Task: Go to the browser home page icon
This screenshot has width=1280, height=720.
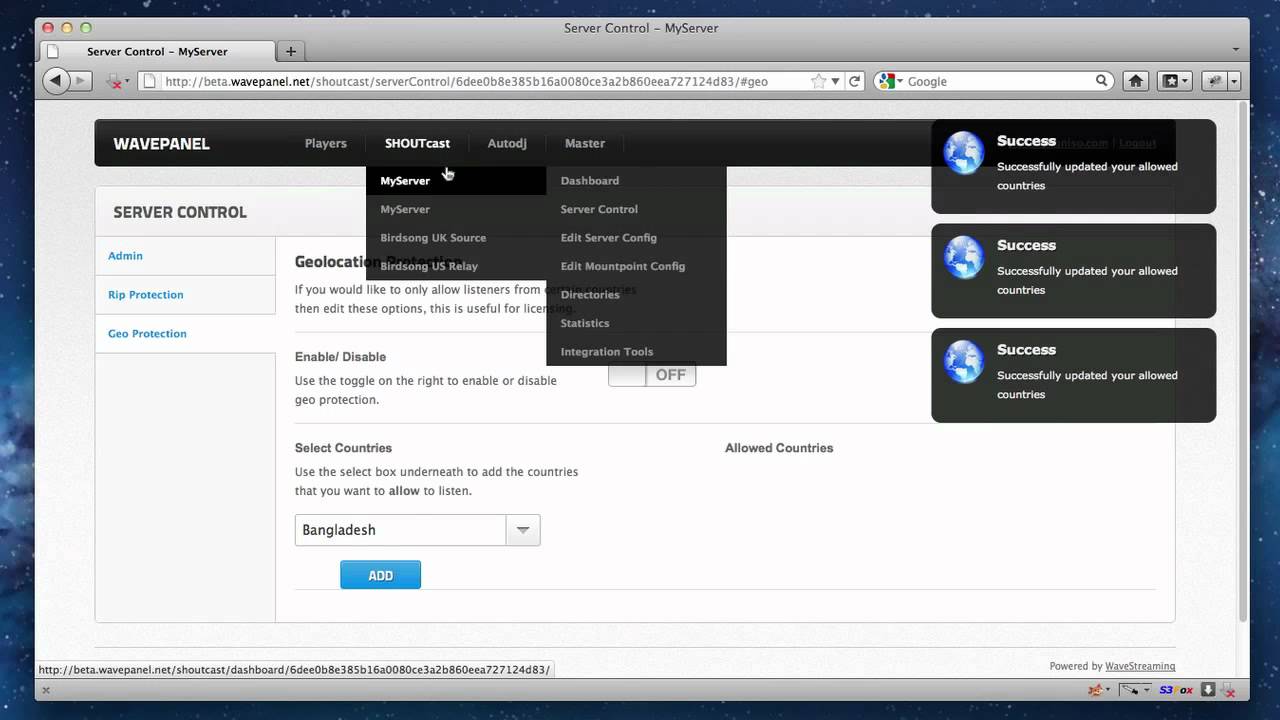Action: coord(1136,81)
